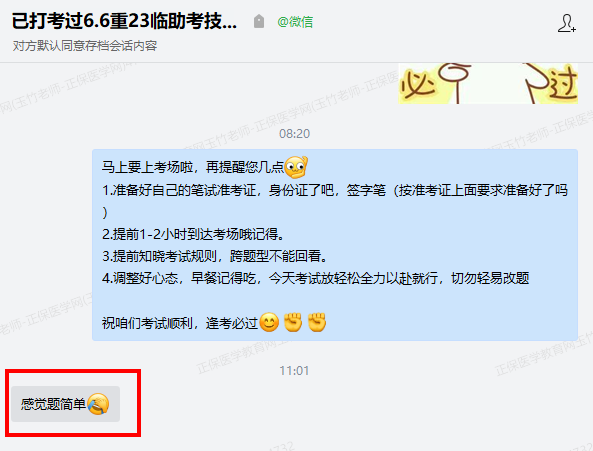593x451 pixels.
Task: Click the line 2.提前1-2小时到达考场
Action: point(193,234)
